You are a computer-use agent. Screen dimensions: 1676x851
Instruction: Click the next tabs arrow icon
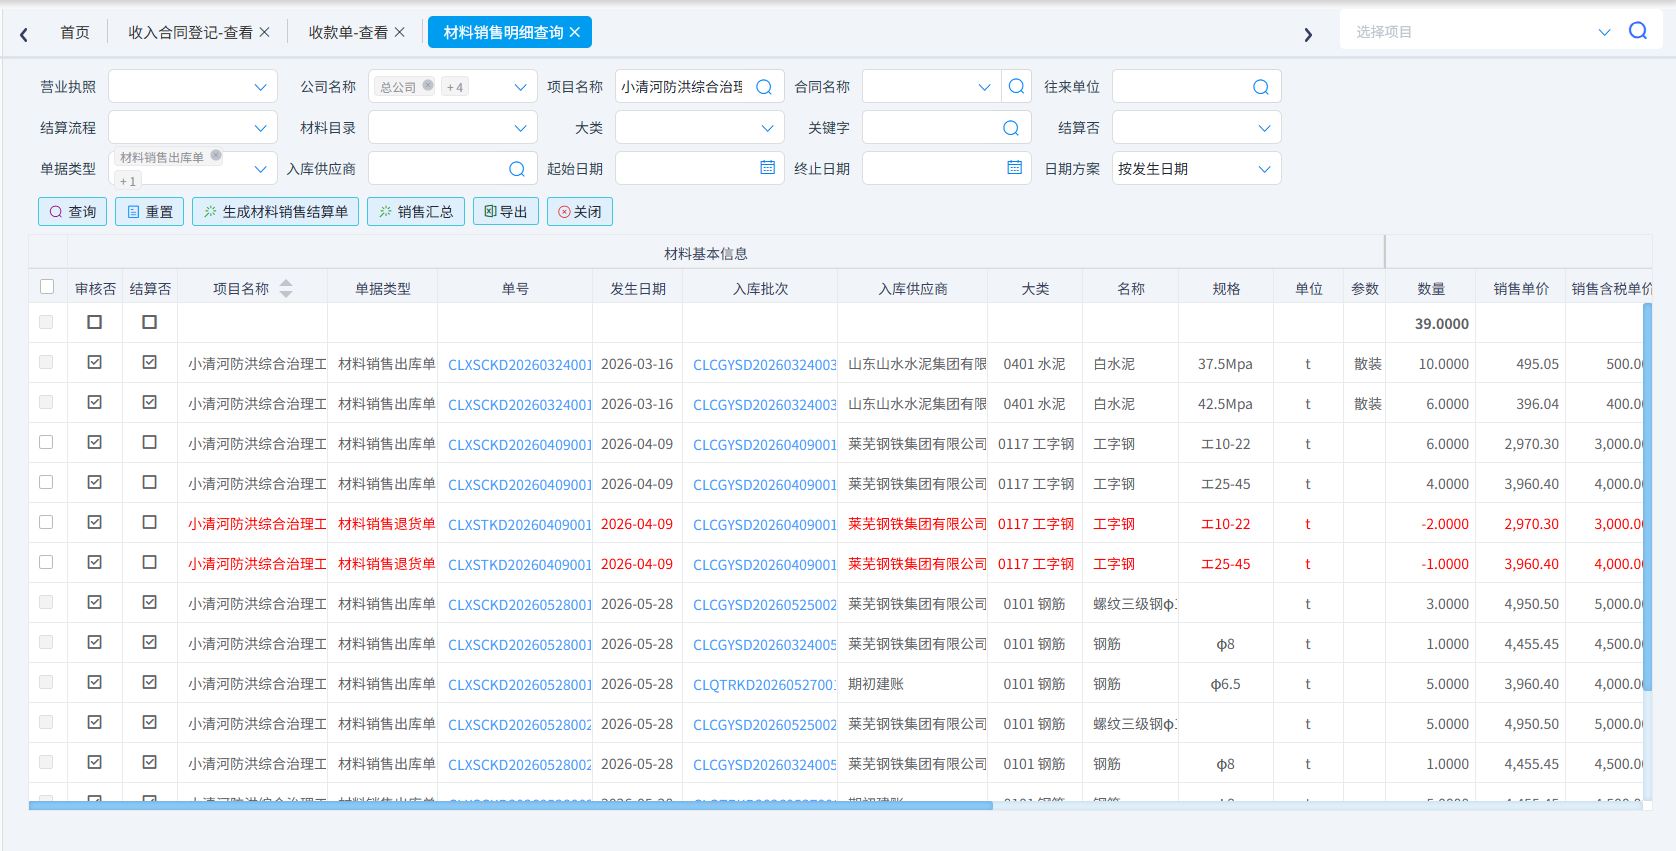[1308, 35]
